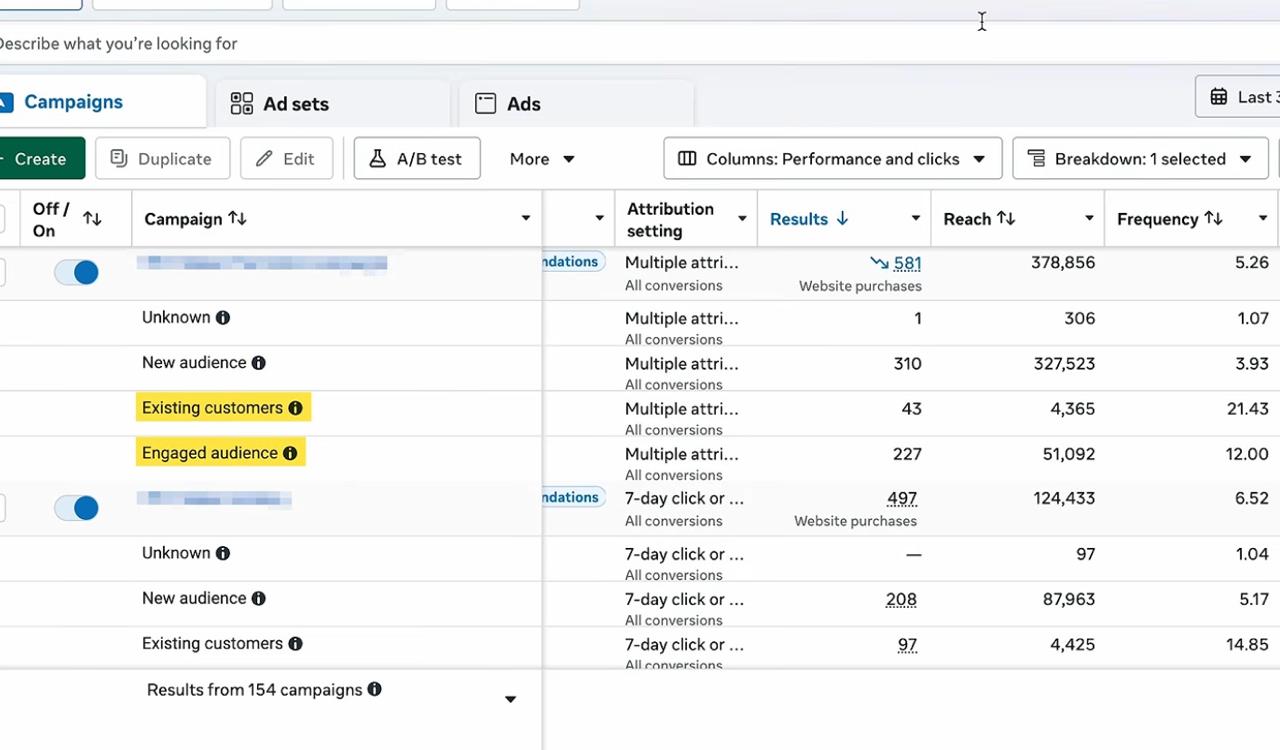
Task: Click info icon beside Existing customers with 97 results
Action: pyautogui.click(x=295, y=644)
